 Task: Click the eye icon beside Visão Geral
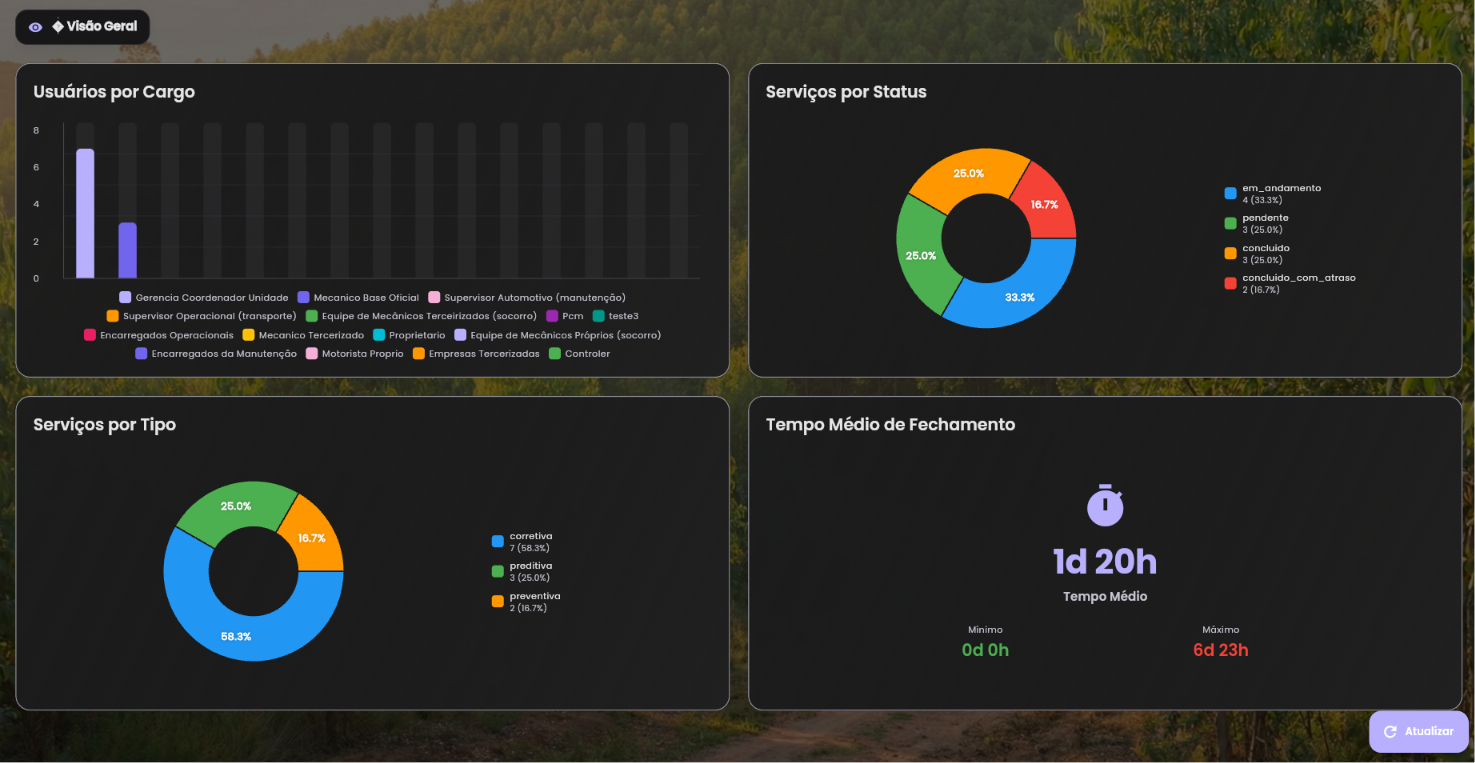(x=36, y=27)
